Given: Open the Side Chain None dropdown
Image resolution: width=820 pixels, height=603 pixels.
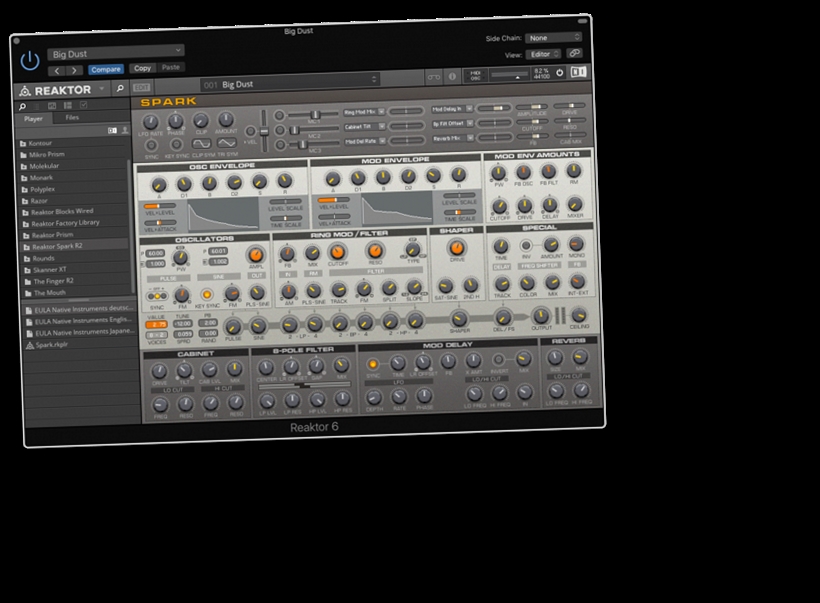Looking at the screenshot, I should tap(553, 37).
